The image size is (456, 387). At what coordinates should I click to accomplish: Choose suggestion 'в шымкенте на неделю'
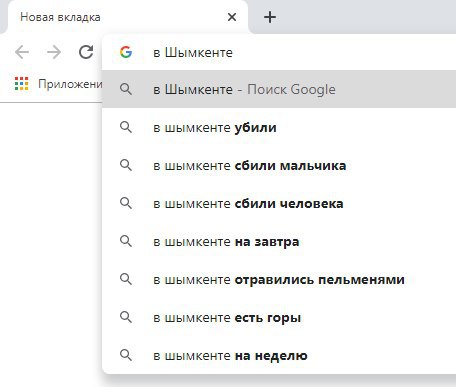[279, 355]
